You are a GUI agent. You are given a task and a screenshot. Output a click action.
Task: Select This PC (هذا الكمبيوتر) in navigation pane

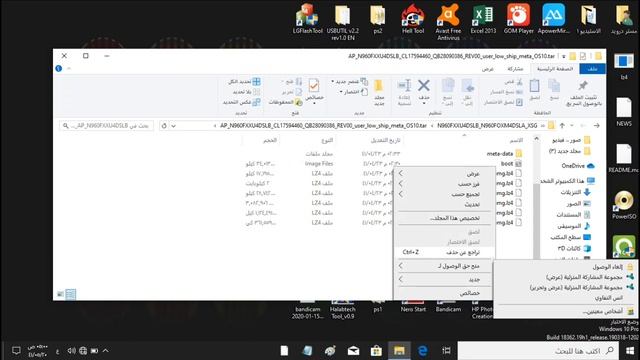pos(567,181)
